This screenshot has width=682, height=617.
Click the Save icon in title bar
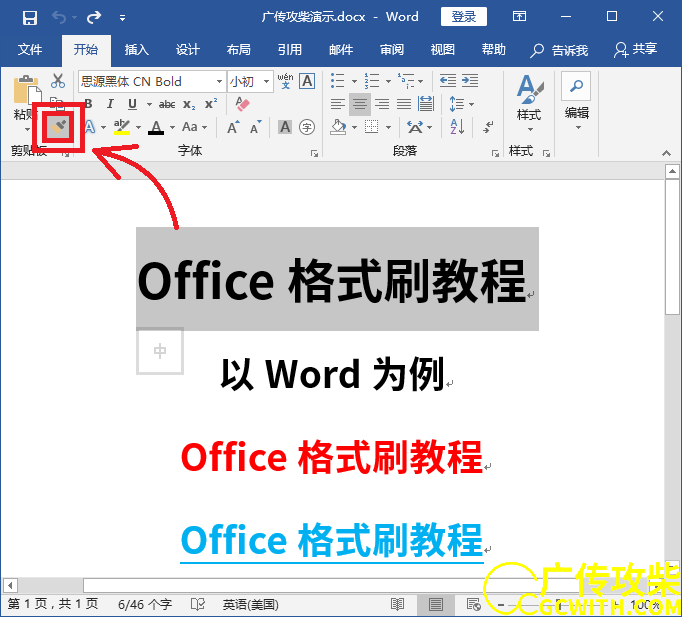click(30, 17)
